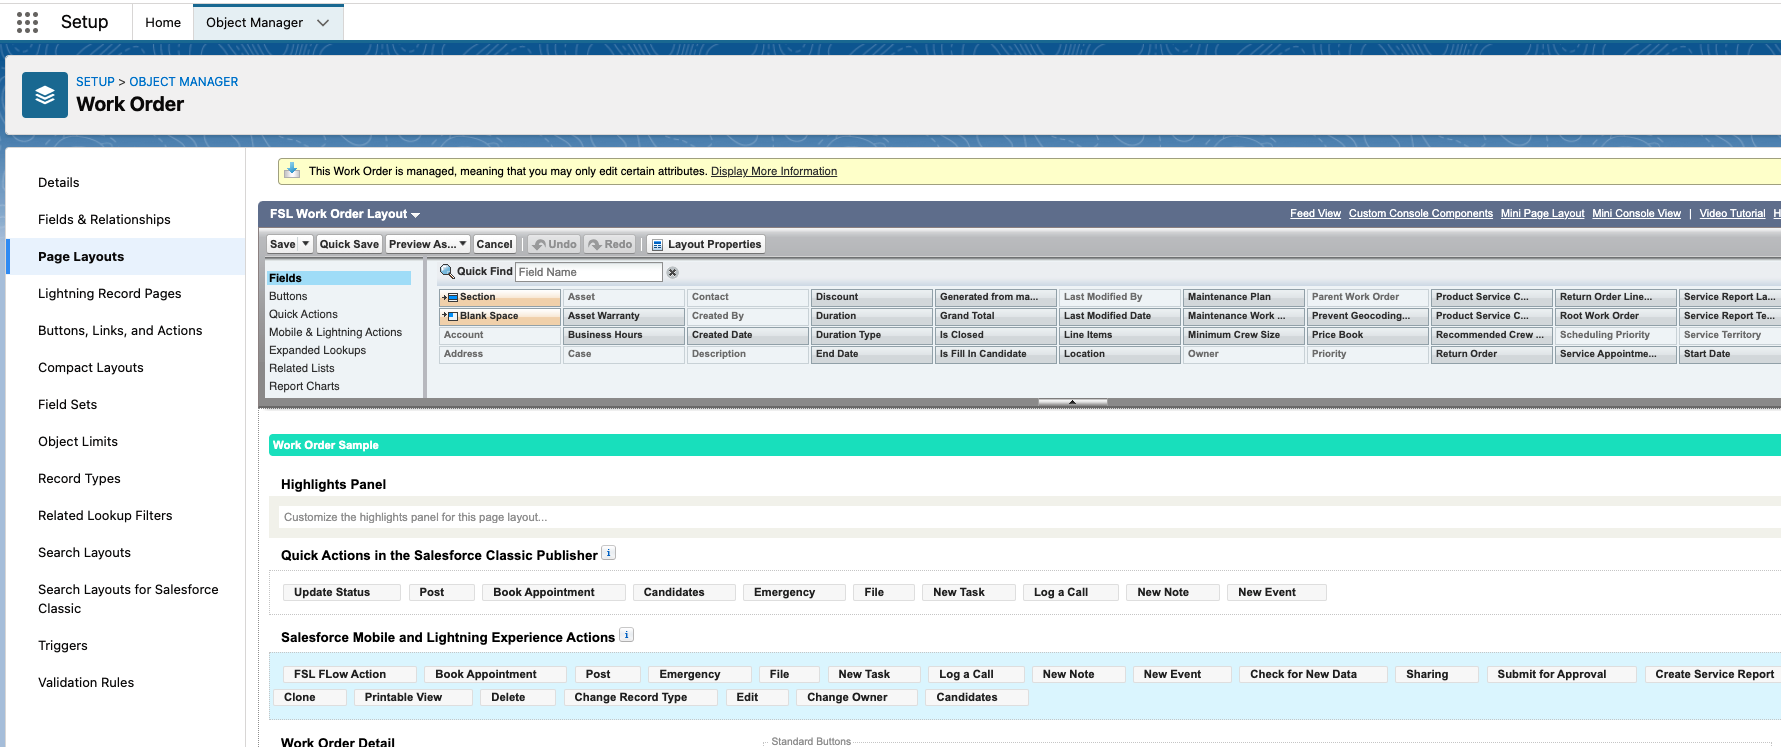Collapse the palette using the handle arrow
Viewport: 1781px width, 747px height.
(1072, 402)
